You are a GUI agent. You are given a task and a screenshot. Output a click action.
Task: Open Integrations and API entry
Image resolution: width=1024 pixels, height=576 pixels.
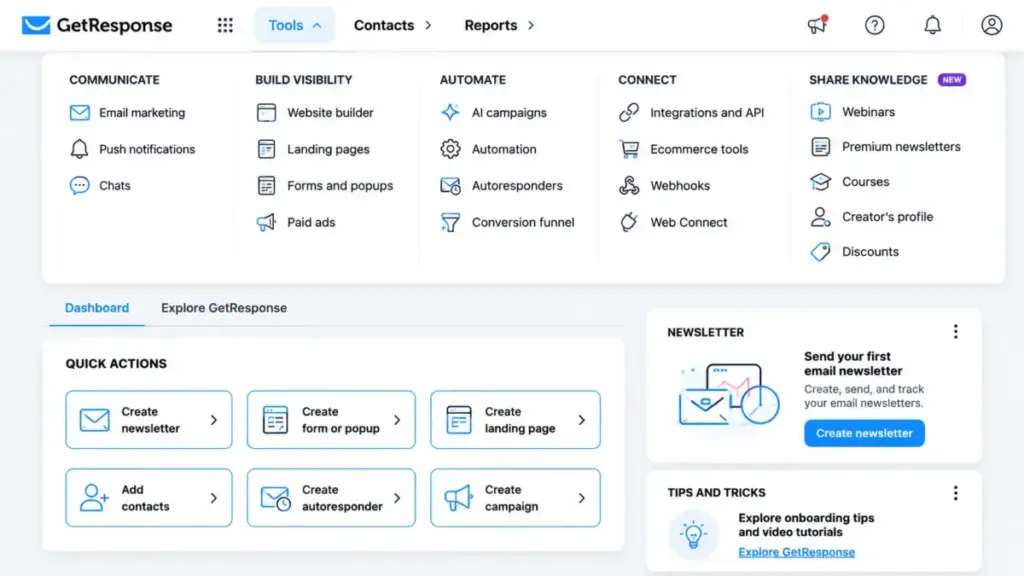coord(691,112)
